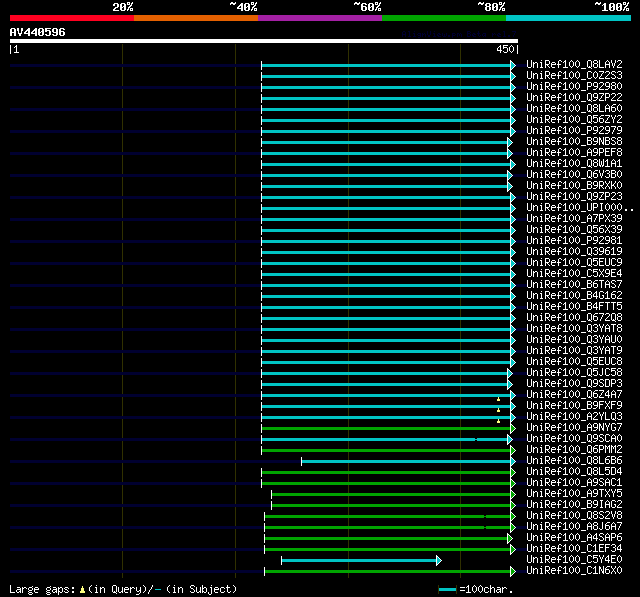
Task: Select the white AV440596 query sequence bar
Action: coord(264,41)
